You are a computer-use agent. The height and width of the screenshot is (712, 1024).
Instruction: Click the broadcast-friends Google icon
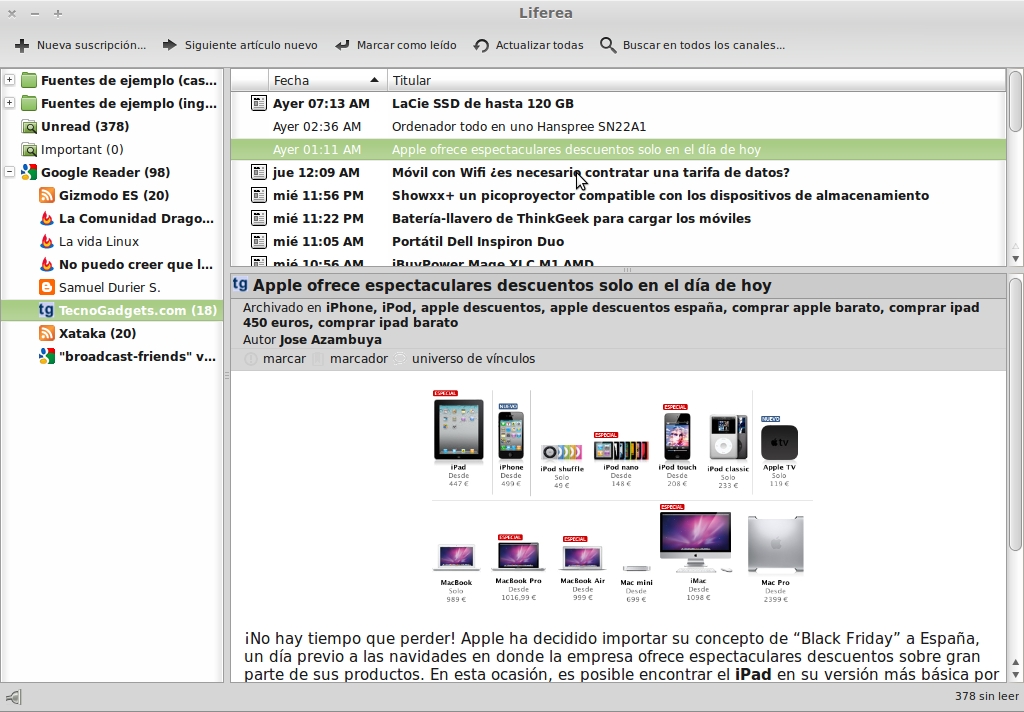tap(46, 356)
